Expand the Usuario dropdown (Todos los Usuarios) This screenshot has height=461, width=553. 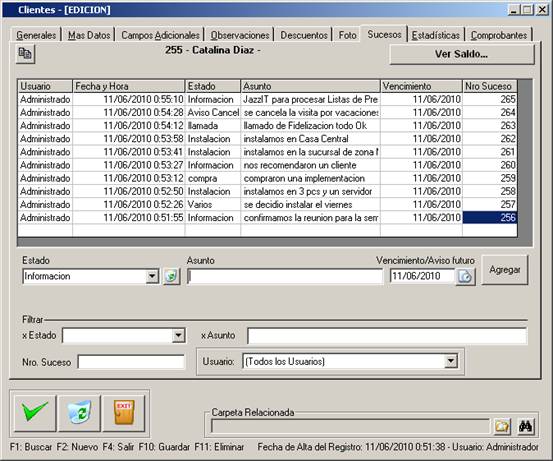click(x=451, y=361)
